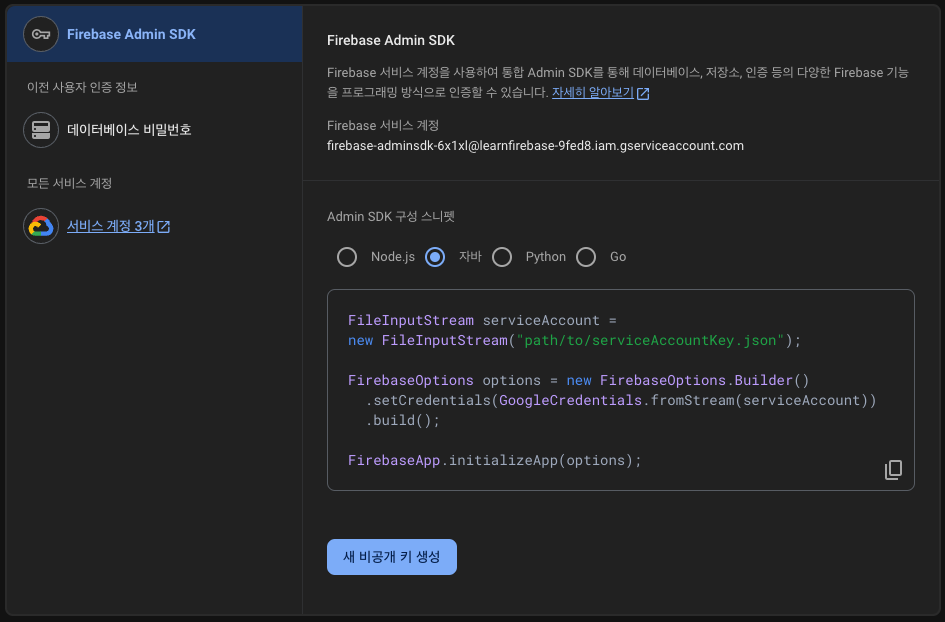This screenshot has width=945, height=622.
Task: Select the 자바 radio button
Action: 435,257
